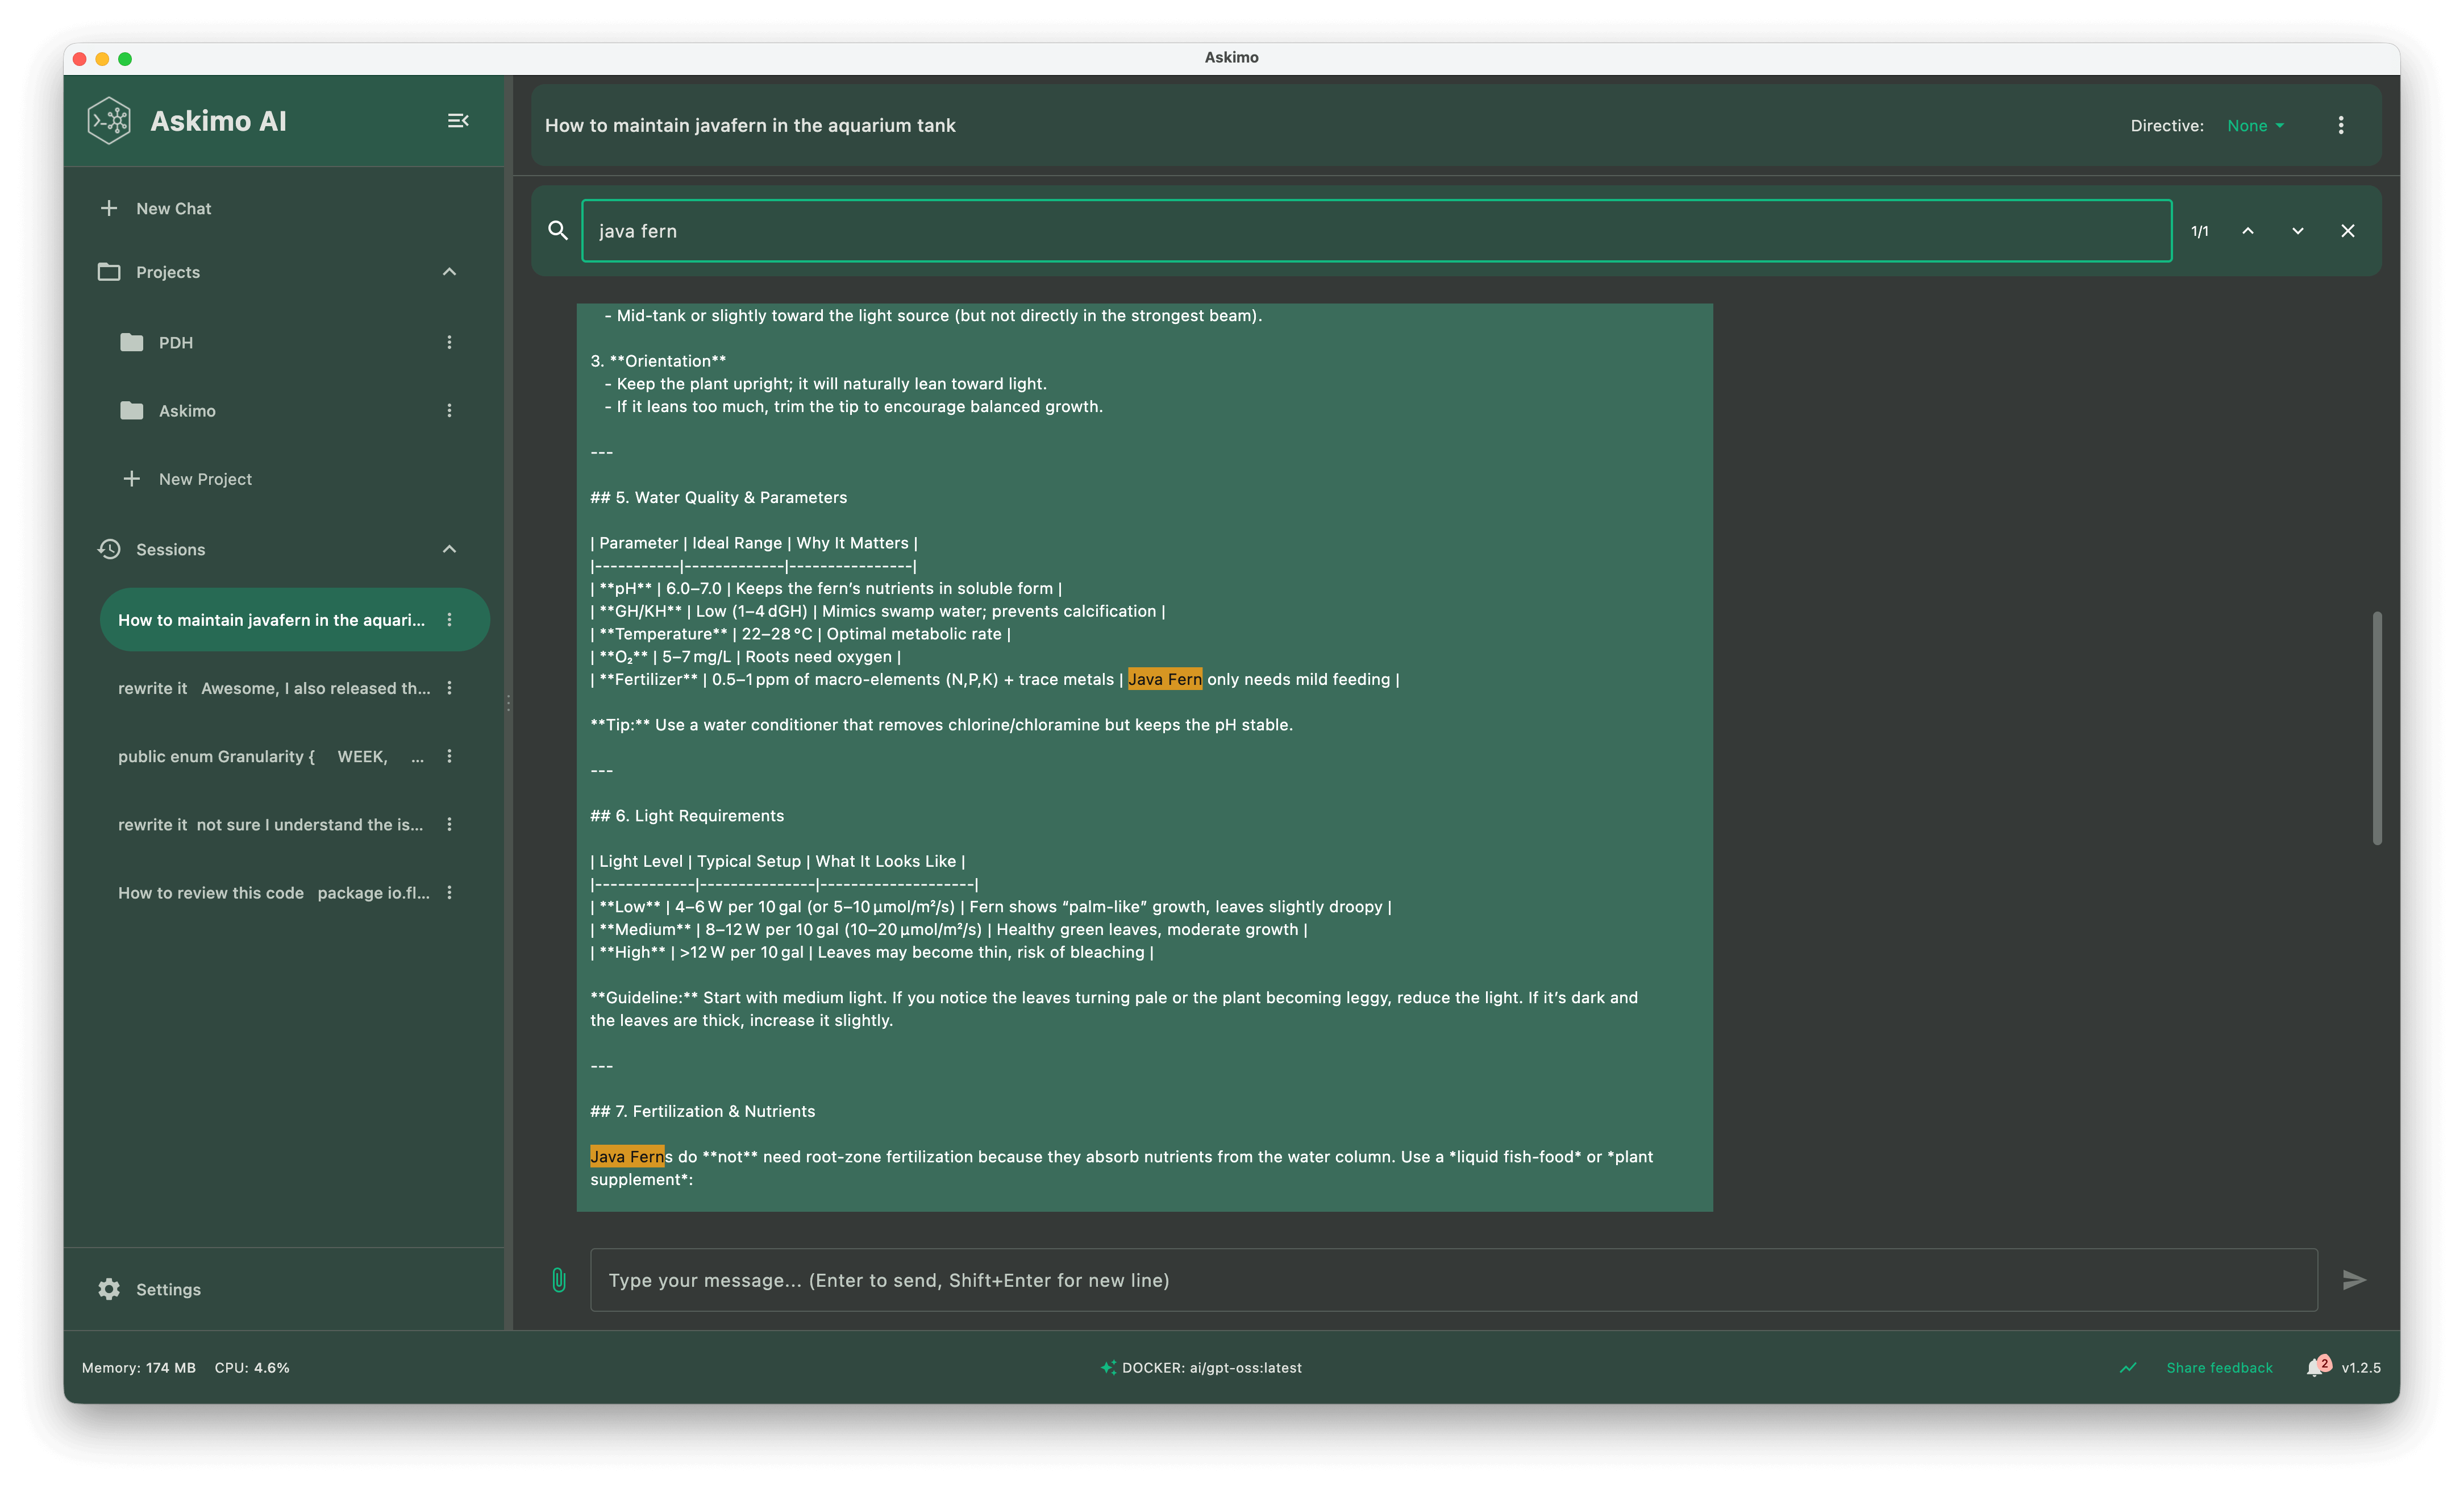2464x1488 pixels.
Task: Collapse the sidebar using the panel toggle icon
Action: click(x=458, y=120)
